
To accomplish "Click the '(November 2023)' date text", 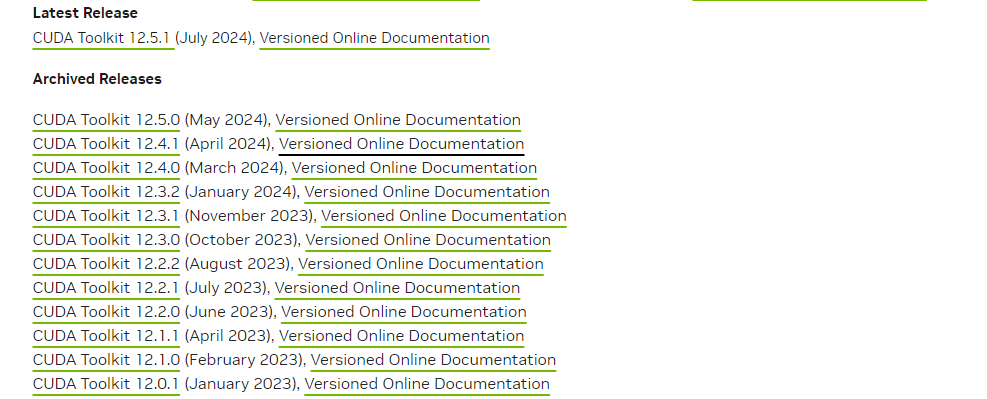I will [x=250, y=216].
